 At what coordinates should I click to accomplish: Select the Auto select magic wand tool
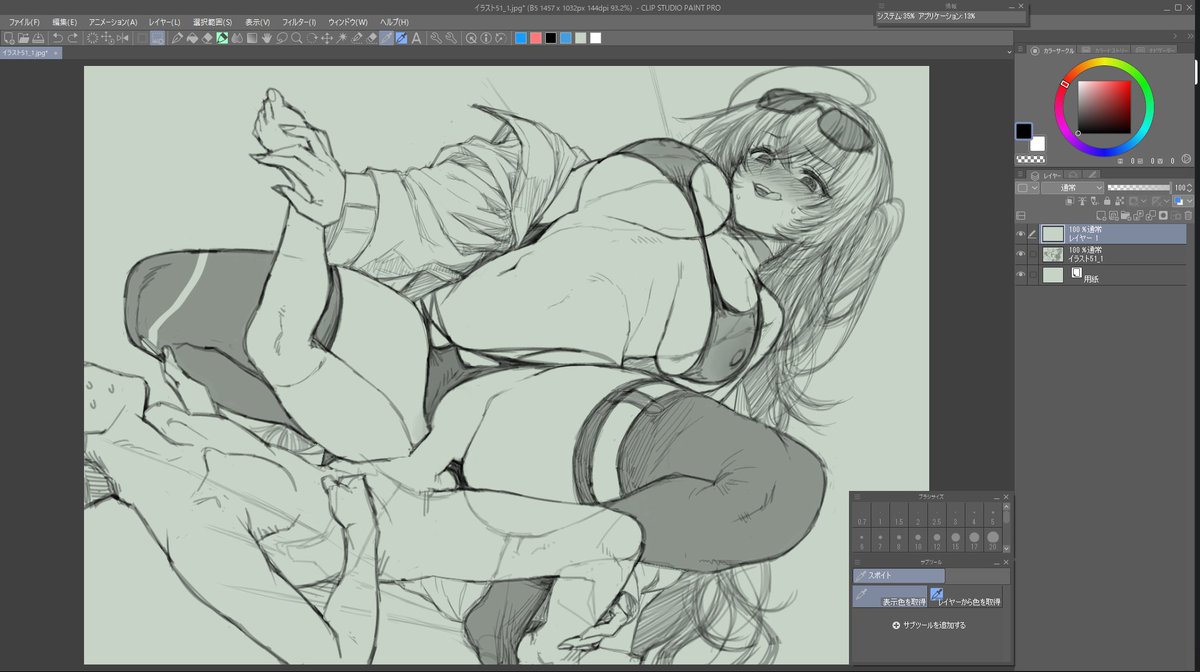coord(342,38)
